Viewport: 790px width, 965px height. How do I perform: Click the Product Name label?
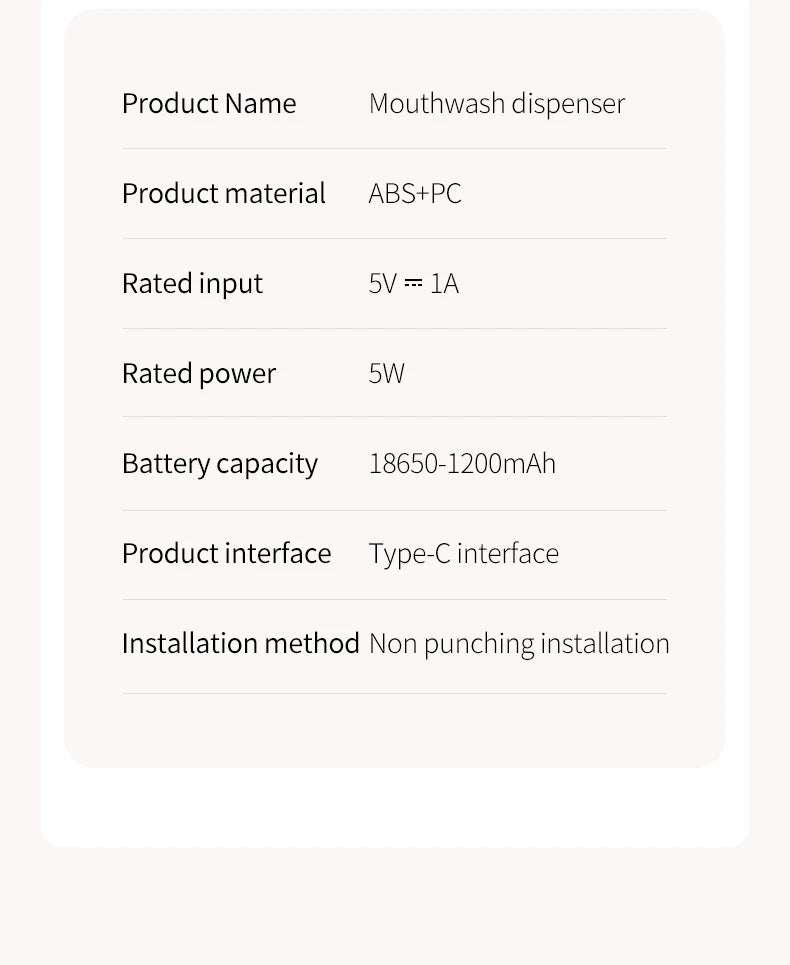pyautogui.click(x=209, y=103)
